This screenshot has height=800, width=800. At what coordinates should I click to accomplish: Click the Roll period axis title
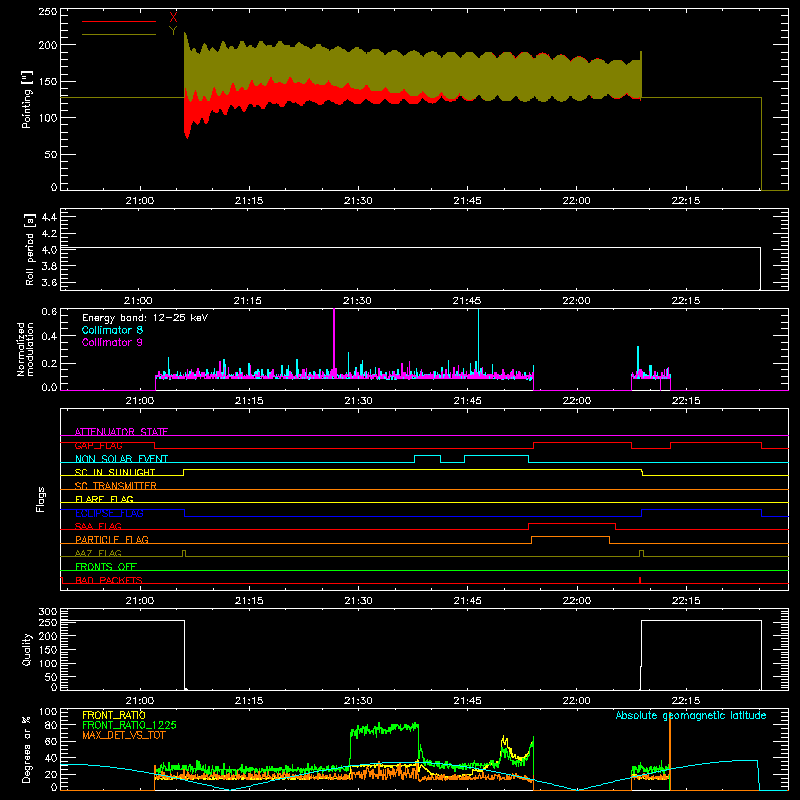coord(30,249)
